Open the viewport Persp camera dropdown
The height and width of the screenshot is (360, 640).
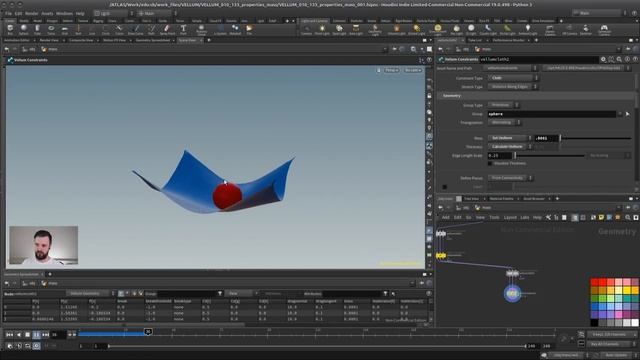click(391, 70)
